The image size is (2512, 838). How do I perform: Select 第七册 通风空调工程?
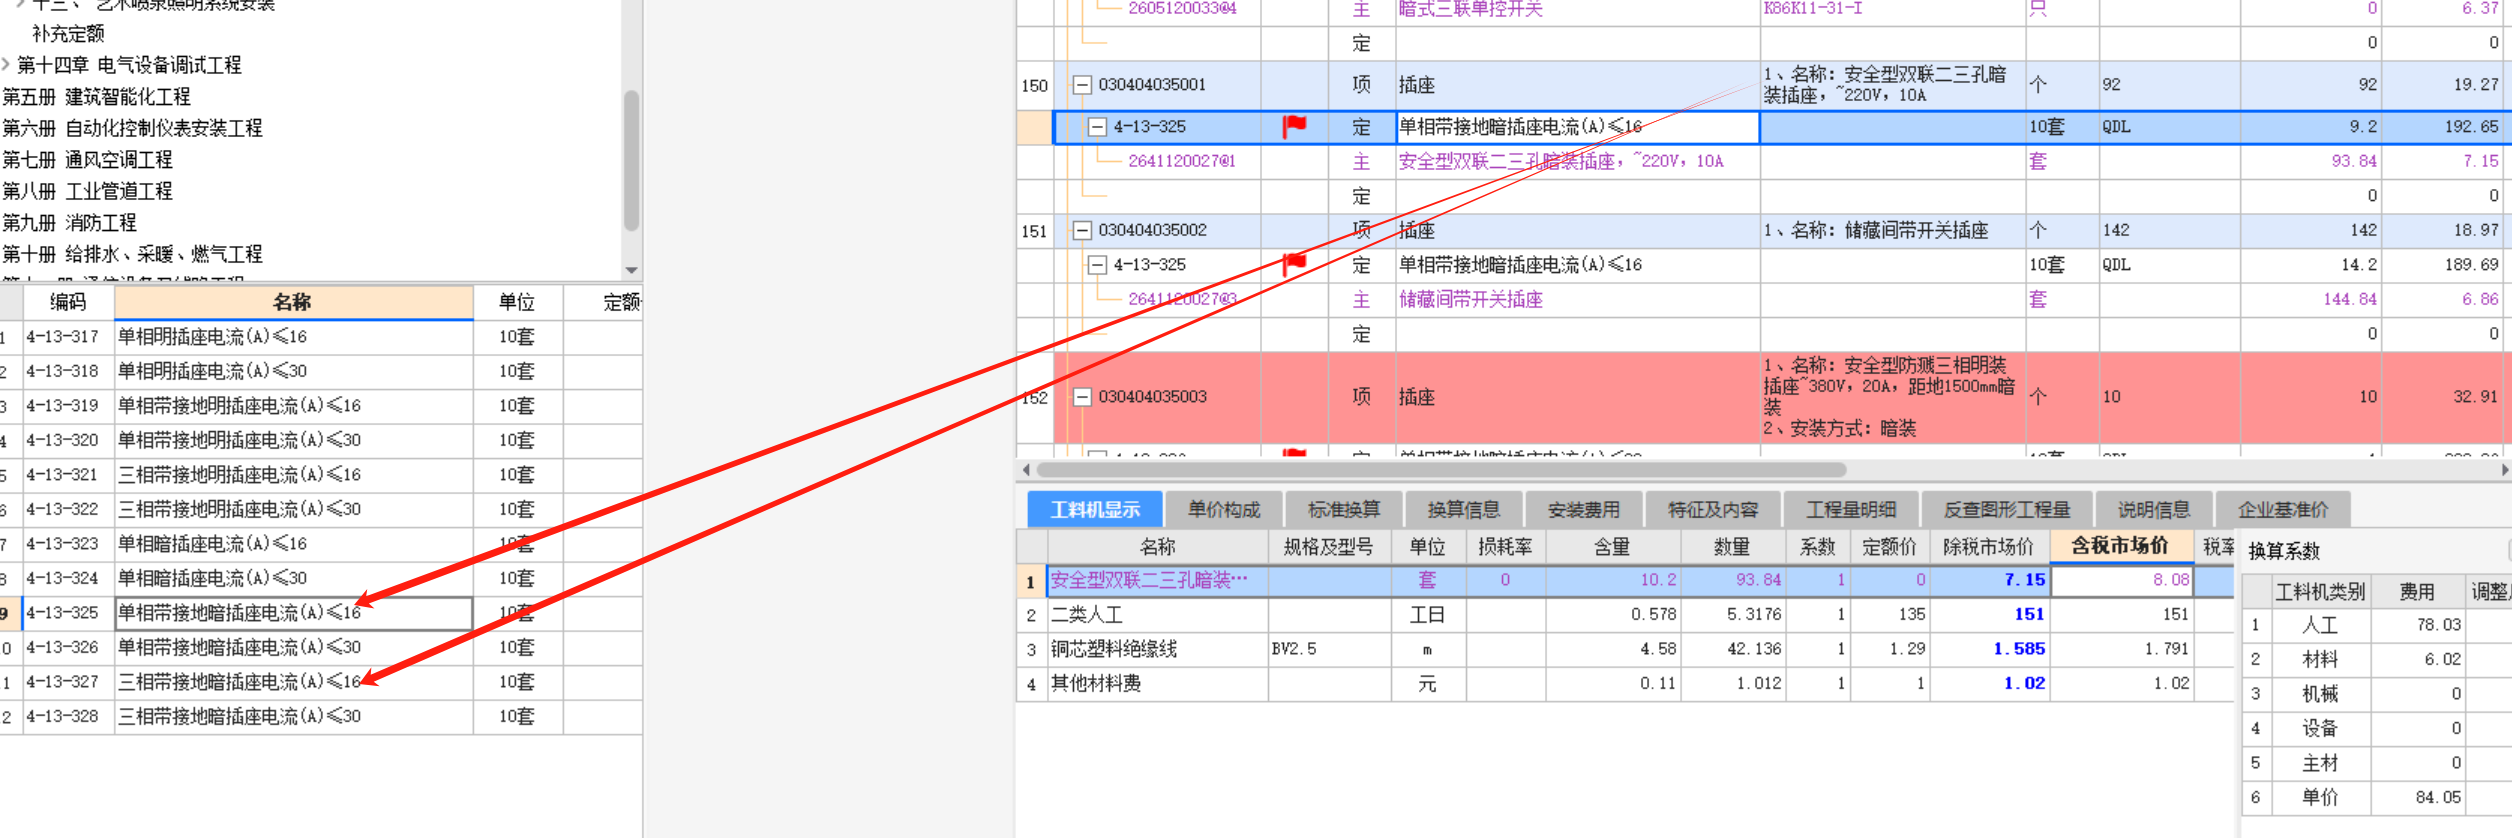point(88,160)
